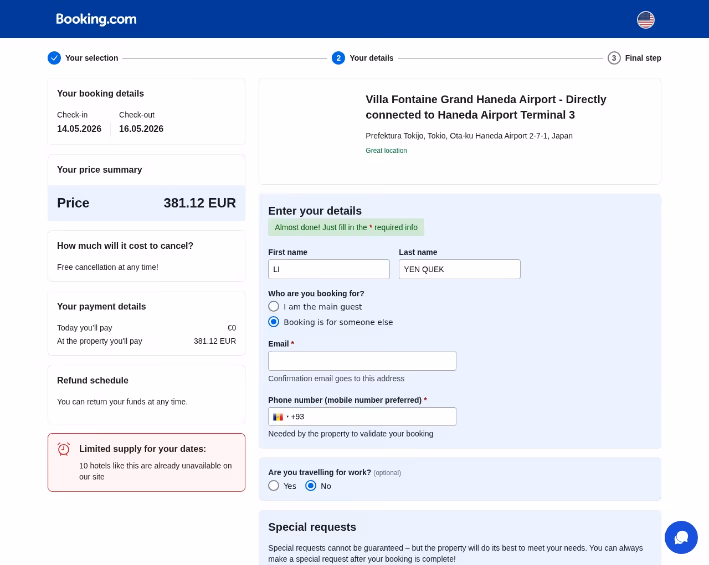
Task: Select Booking is for someone else
Action: tap(274, 322)
